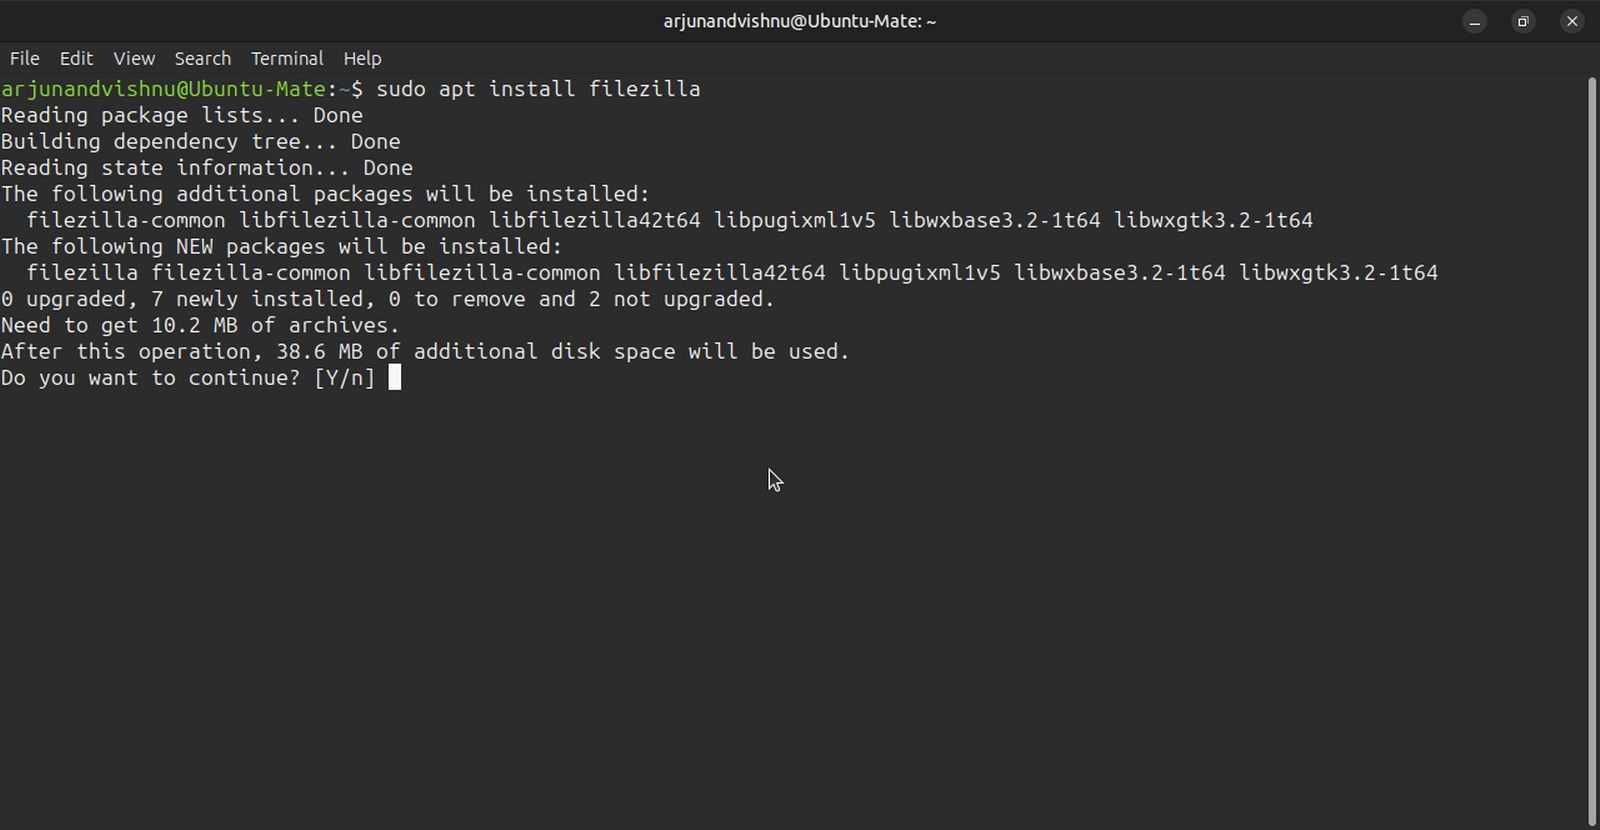Click the terminal's vertical scrollbar

[x=1592, y=450]
